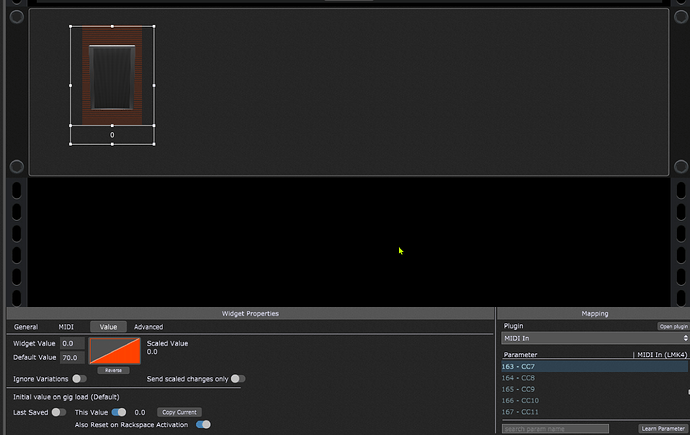The image size is (690, 435).
Task: Turn off the This Value switch
Action: pyautogui.click(x=119, y=412)
